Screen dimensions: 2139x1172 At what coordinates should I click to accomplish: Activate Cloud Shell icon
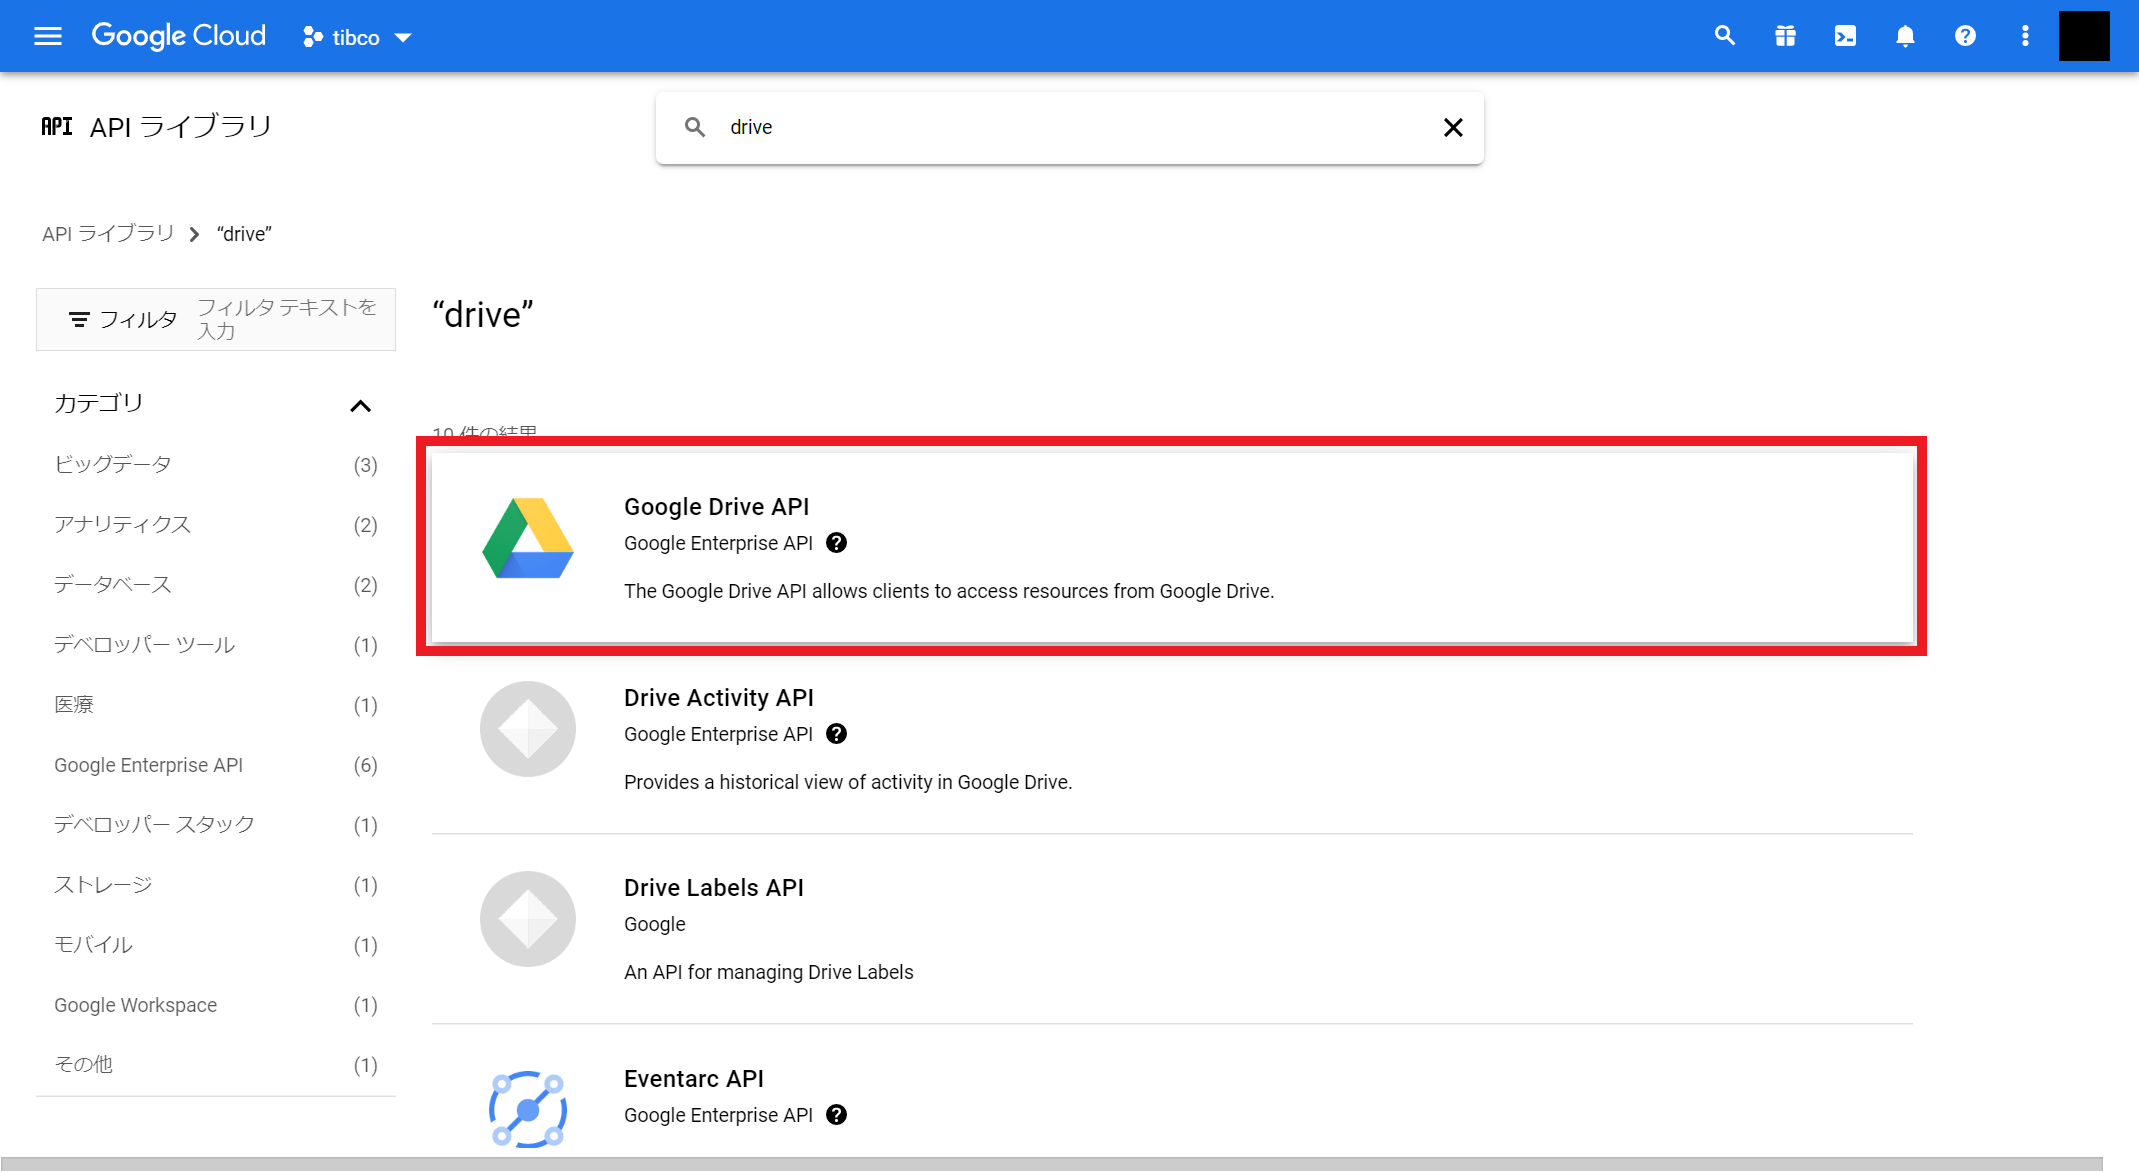click(x=1845, y=37)
